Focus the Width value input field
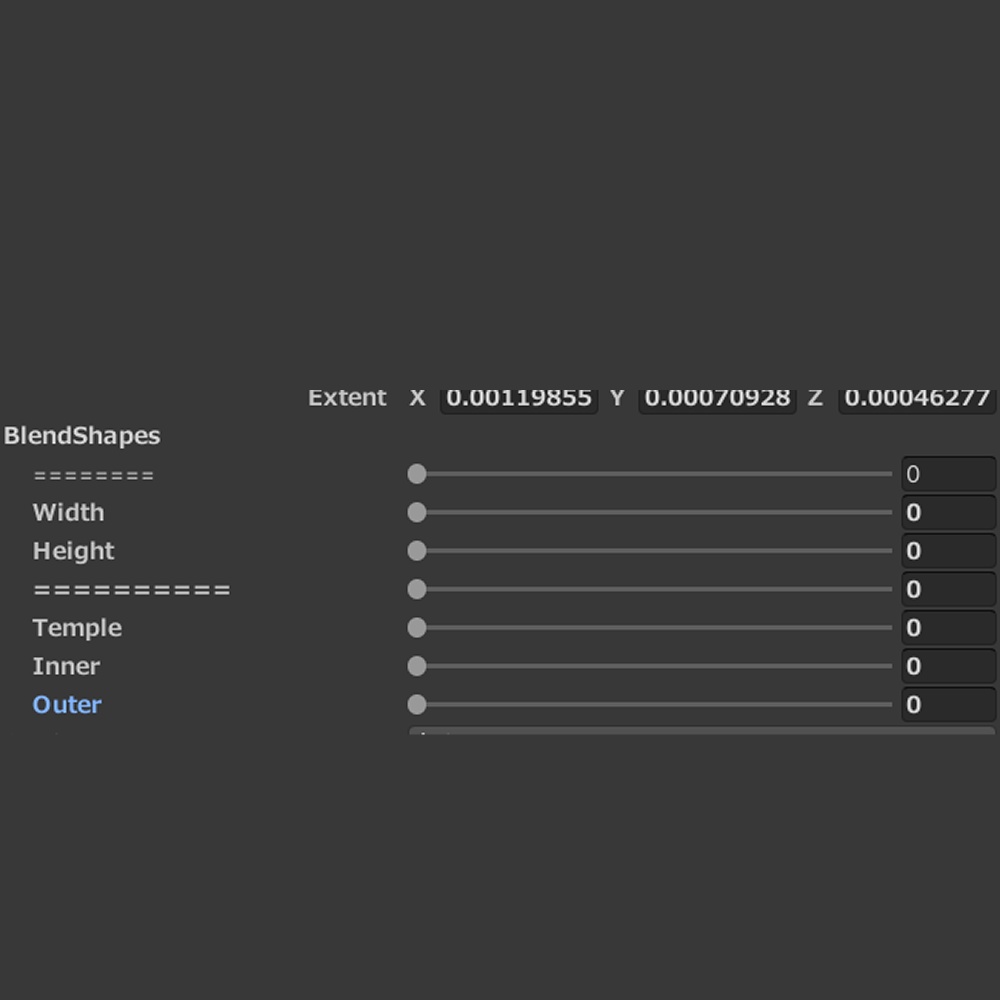Screen dimensions: 1000x1000 (947, 513)
